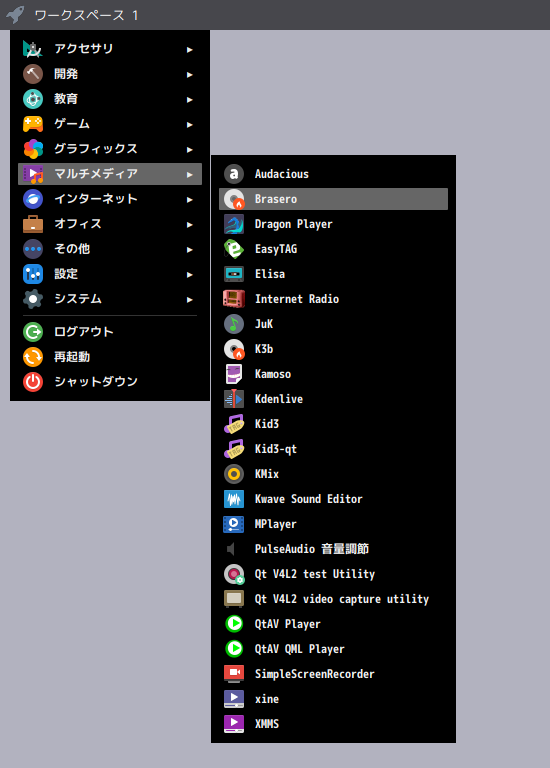Image resolution: width=550 pixels, height=768 pixels.
Task: Click the Kdenlive label text
Action: pos(279,399)
